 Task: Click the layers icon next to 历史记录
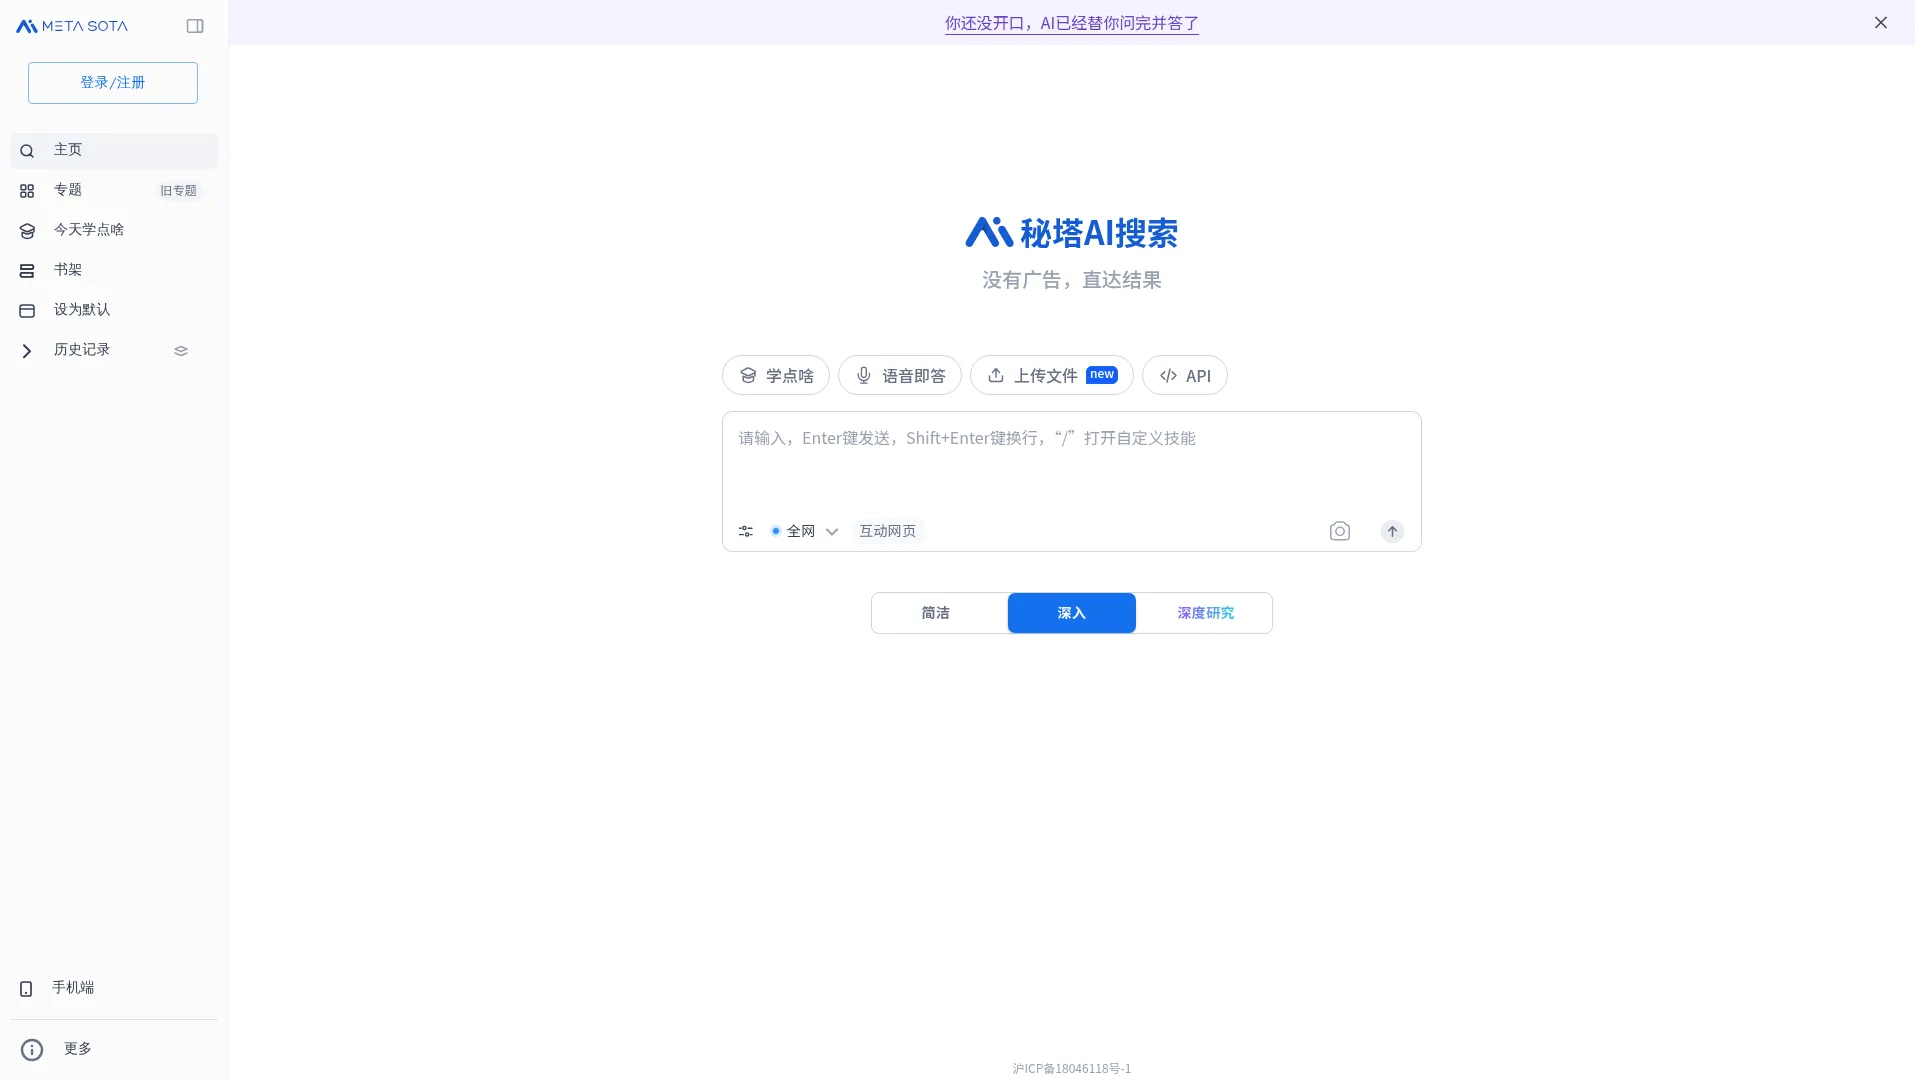(x=180, y=350)
